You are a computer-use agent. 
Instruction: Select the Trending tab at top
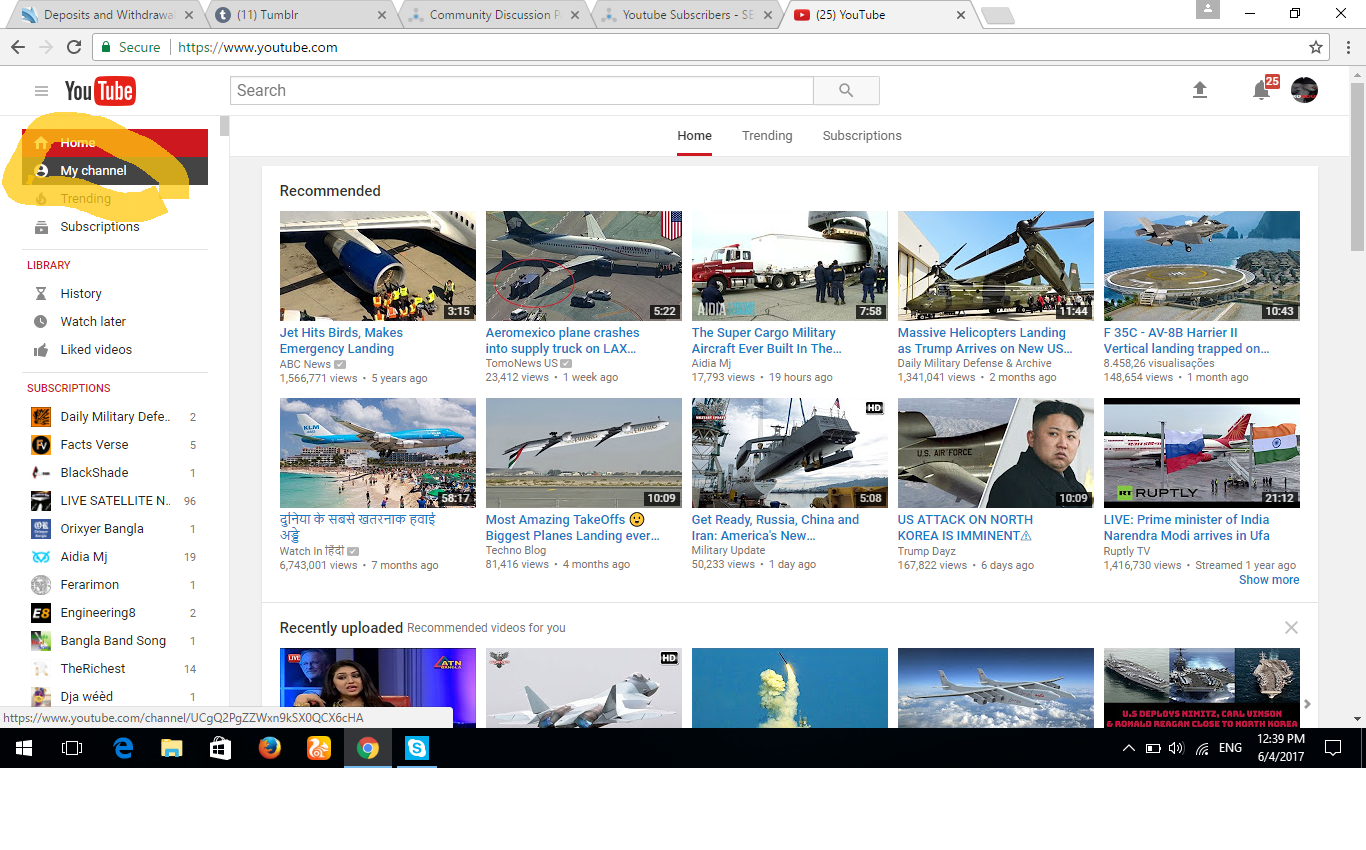click(x=767, y=136)
